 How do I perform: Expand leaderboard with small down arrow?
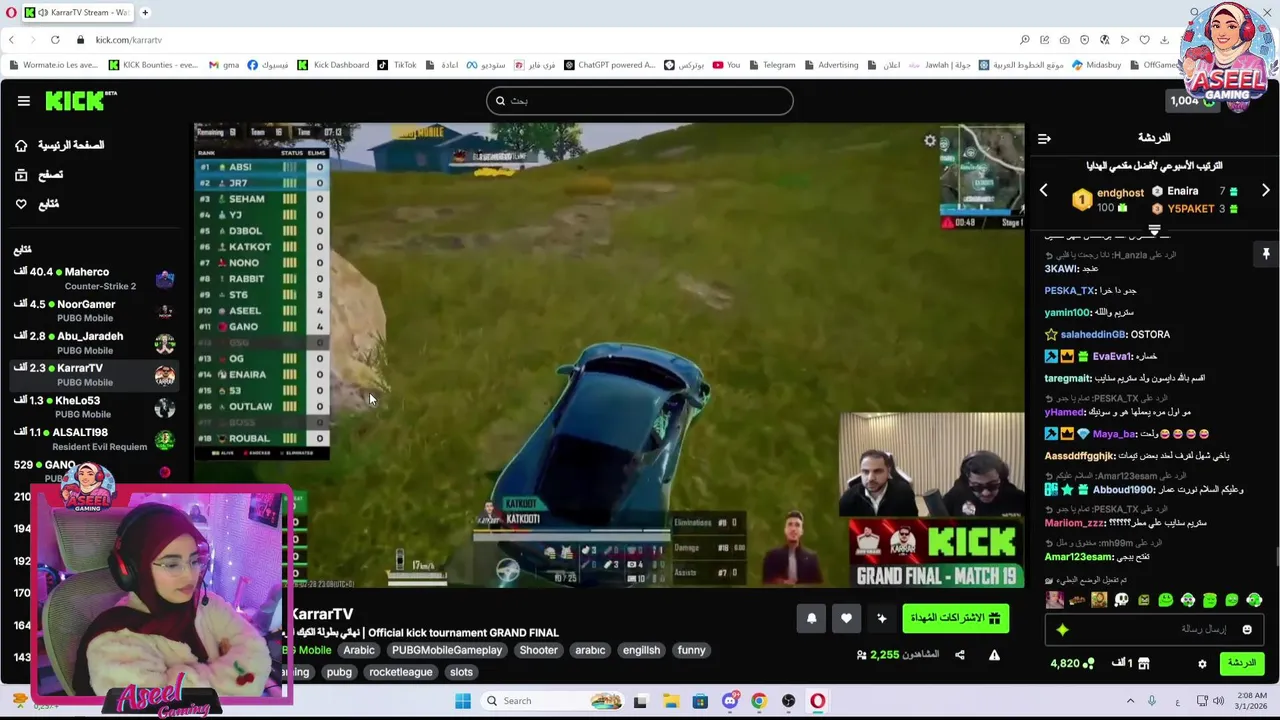click(x=1154, y=230)
